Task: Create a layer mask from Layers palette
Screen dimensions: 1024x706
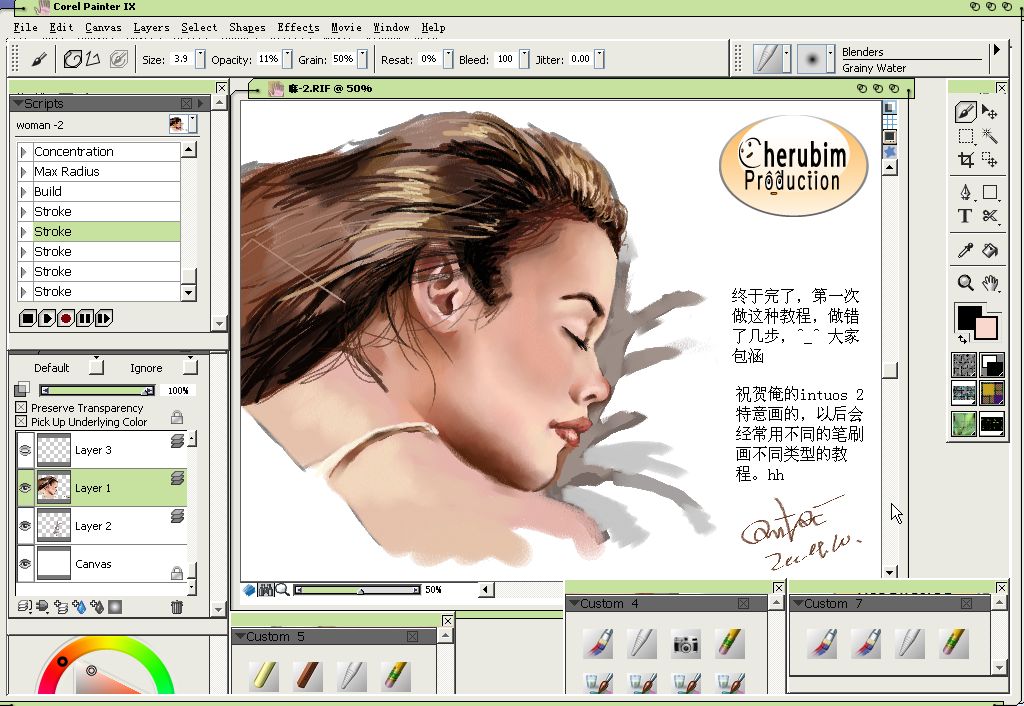Action: tap(115, 607)
